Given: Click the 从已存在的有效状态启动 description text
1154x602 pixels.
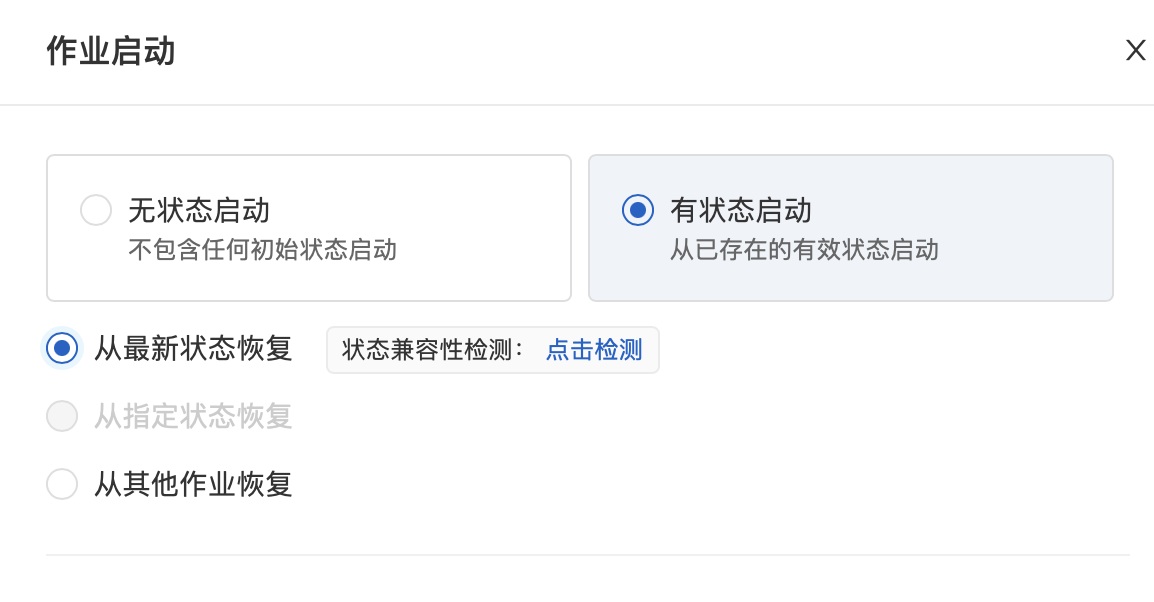Looking at the screenshot, I should click(804, 249).
